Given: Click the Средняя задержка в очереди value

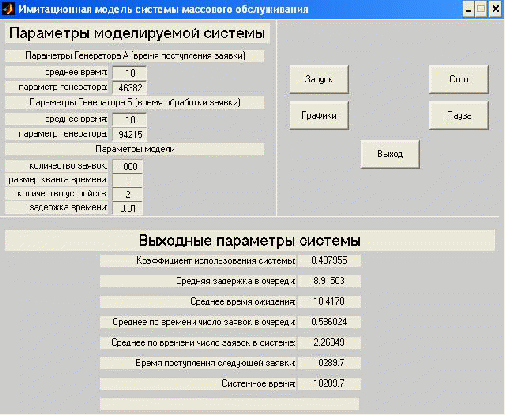Looking at the screenshot, I should coord(329,281).
